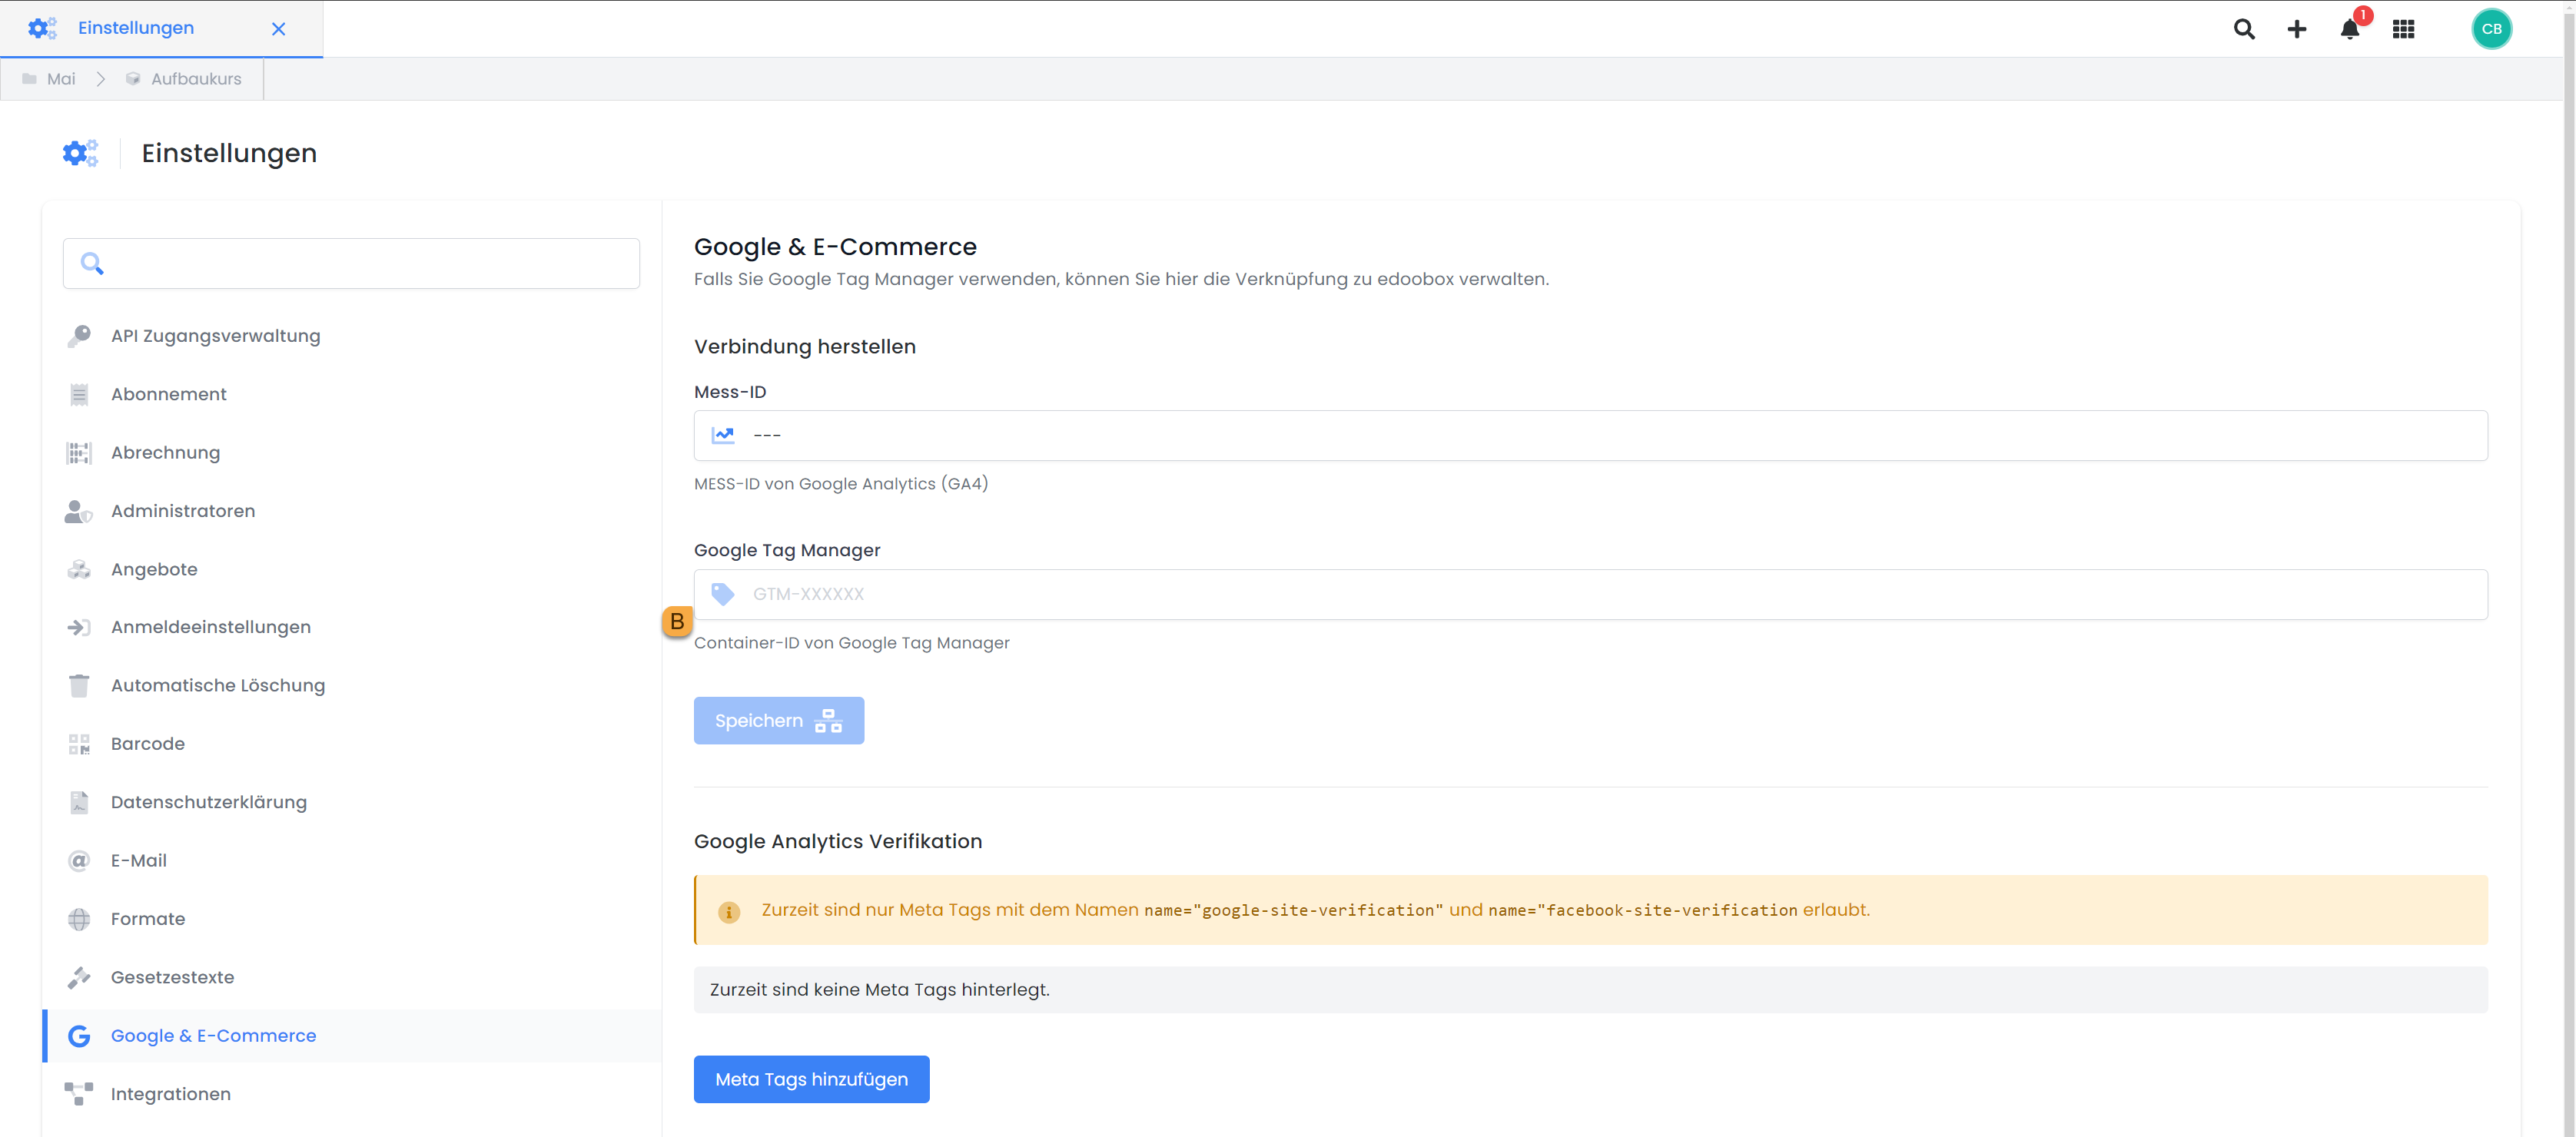Open the Aufbaukurs breadcrumb
2576x1137 pixels.
[195, 79]
